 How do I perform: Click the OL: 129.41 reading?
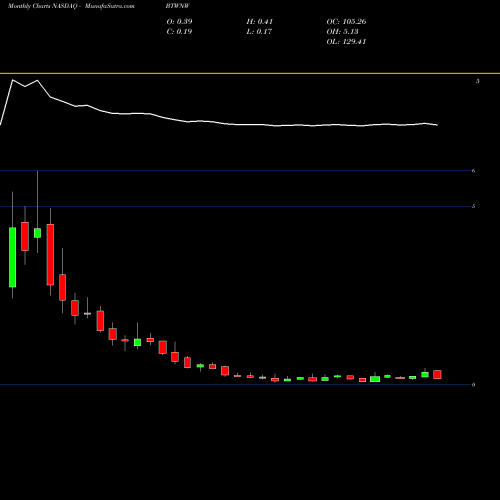coord(346,41)
